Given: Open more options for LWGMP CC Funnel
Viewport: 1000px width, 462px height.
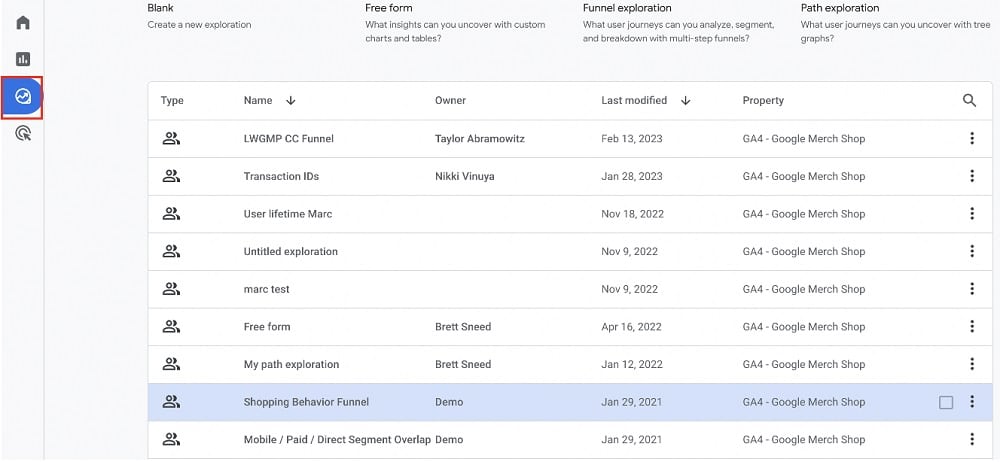Looking at the screenshot, I should (971, 139).
